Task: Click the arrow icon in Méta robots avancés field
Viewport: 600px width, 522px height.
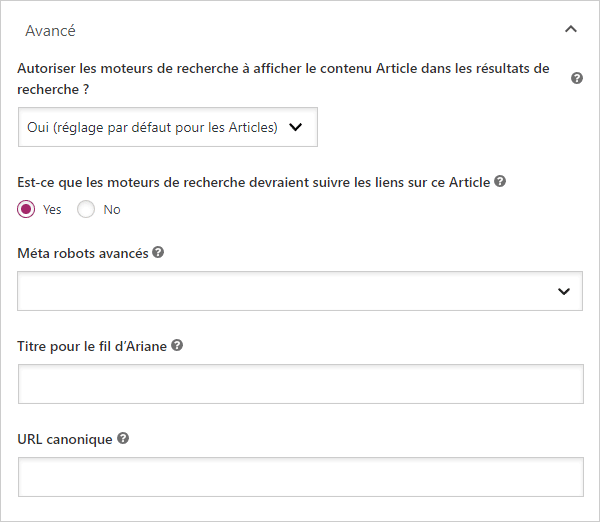Action: 564,291
